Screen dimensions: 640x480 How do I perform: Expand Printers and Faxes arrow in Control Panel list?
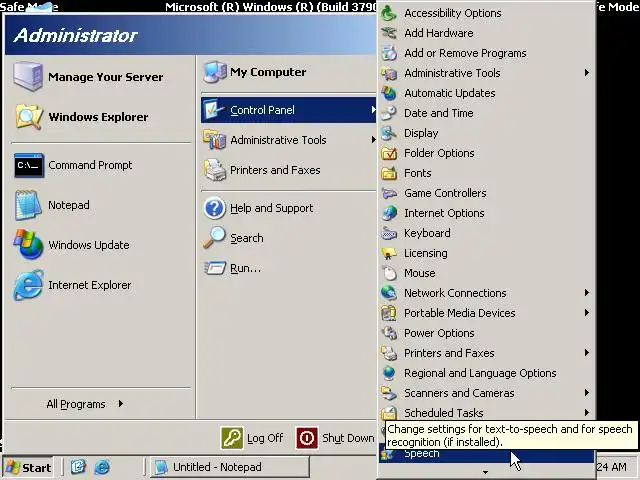587,353
